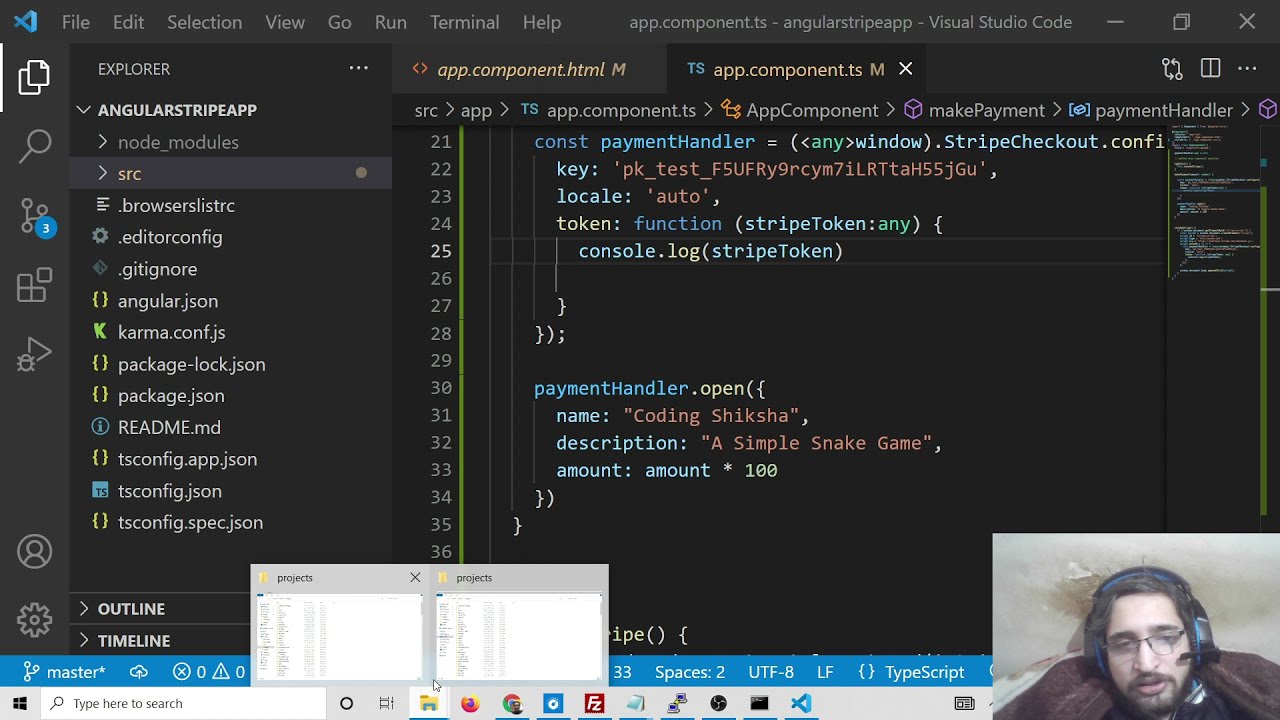
Task: Open the Extensions view
Action: [x=34, y=285]
